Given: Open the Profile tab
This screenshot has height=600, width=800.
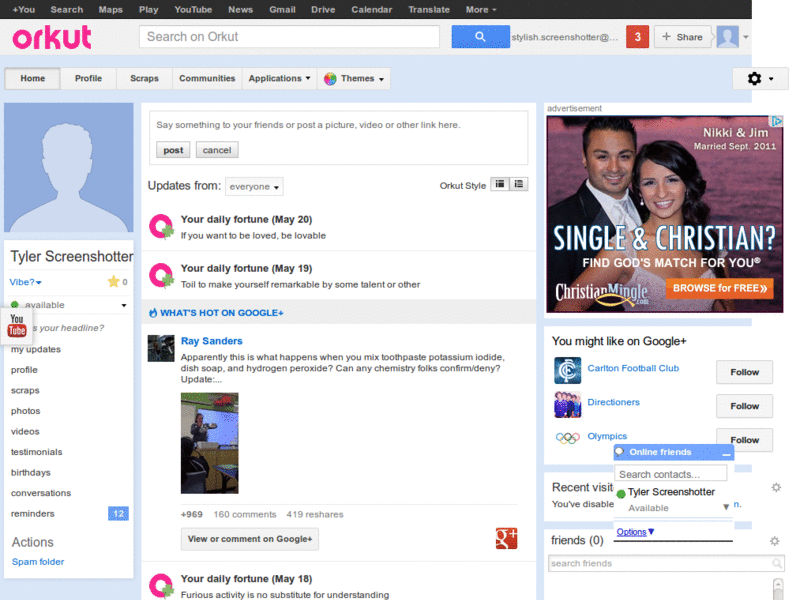Looking at the screenshot, I should (88, 79).
